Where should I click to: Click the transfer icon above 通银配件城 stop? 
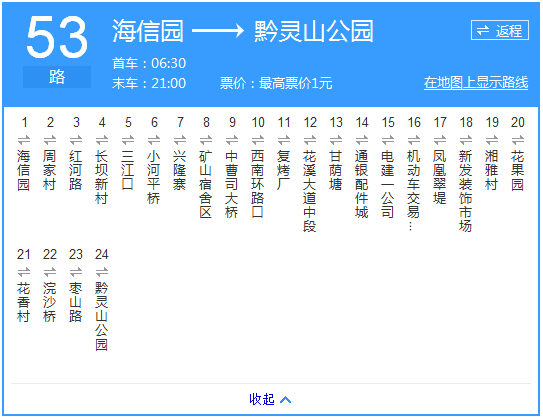362,140
